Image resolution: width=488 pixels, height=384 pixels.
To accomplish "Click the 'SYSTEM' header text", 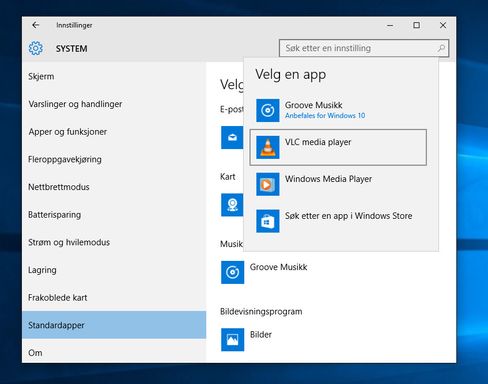I will click(72, 49).
